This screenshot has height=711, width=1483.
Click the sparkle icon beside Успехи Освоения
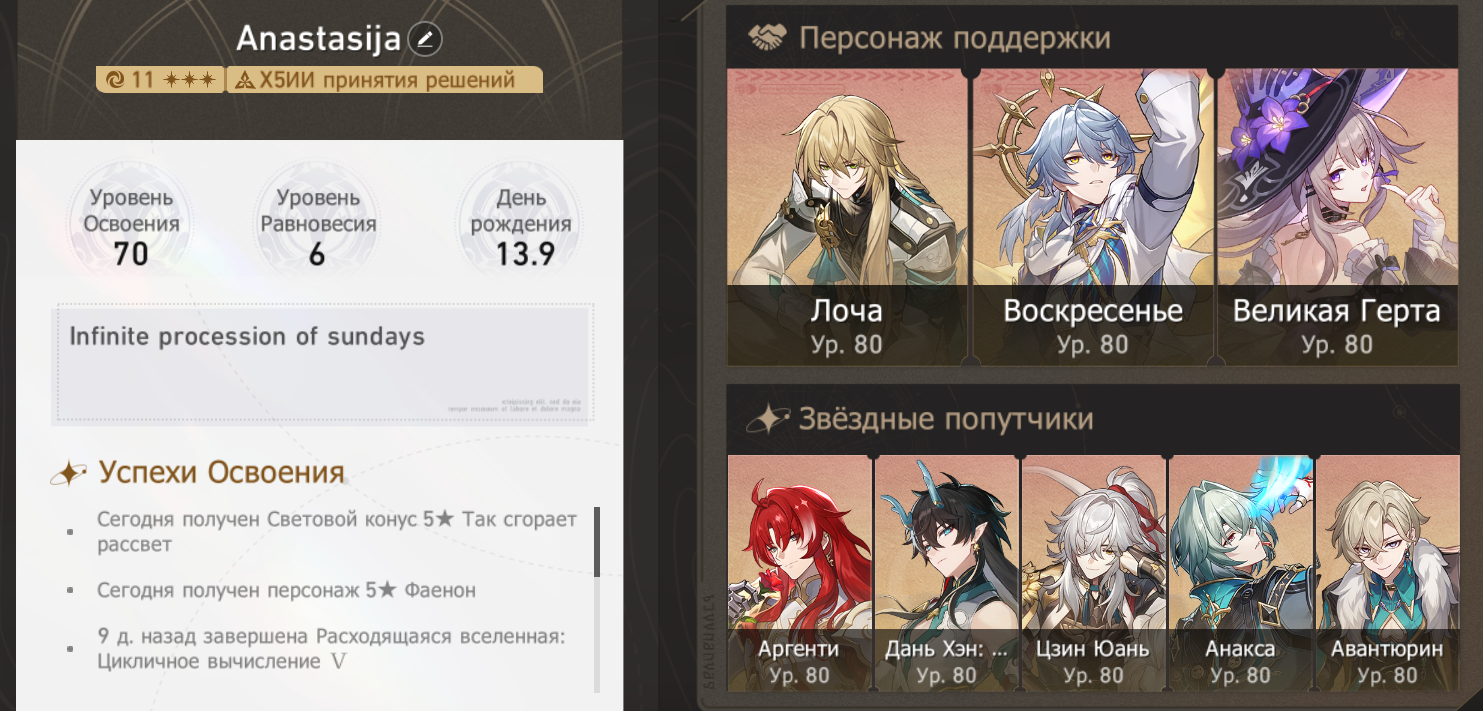coord(69,474)
